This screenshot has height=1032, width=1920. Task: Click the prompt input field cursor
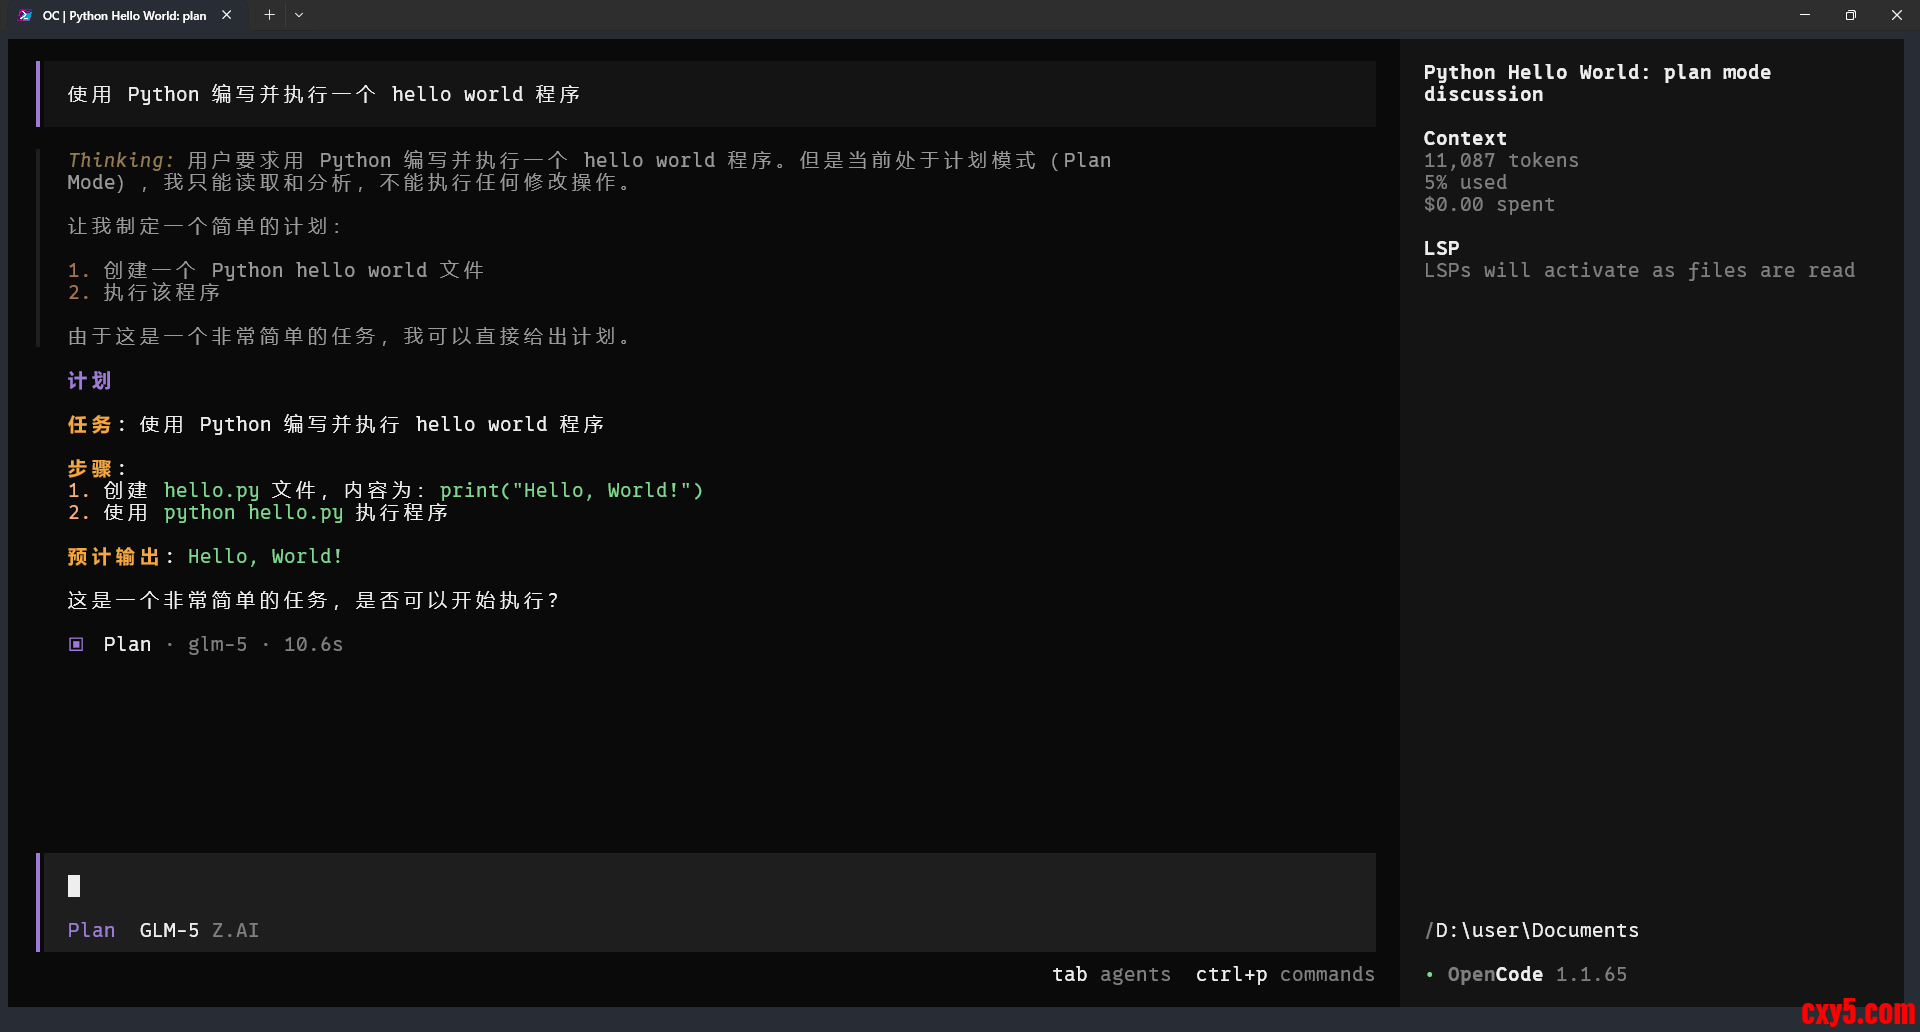[74, 886]
